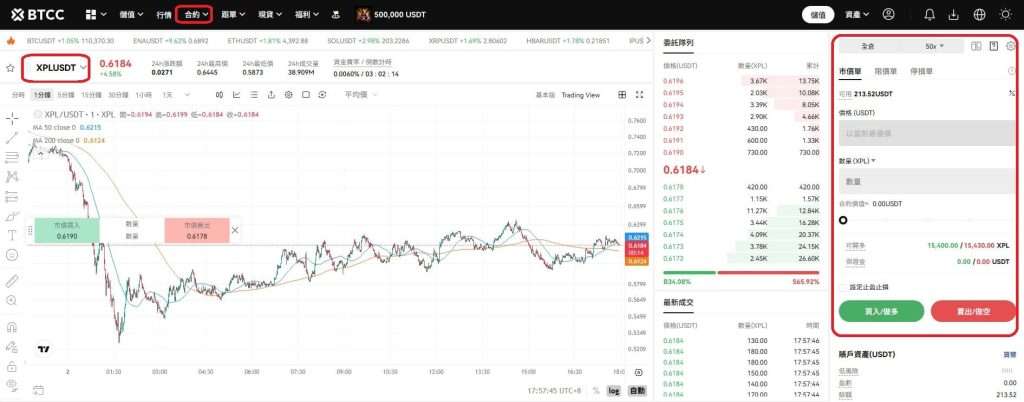Switch theme using the sun icon
Viewport: 1024px width, 402px height.
[1005, 15]
